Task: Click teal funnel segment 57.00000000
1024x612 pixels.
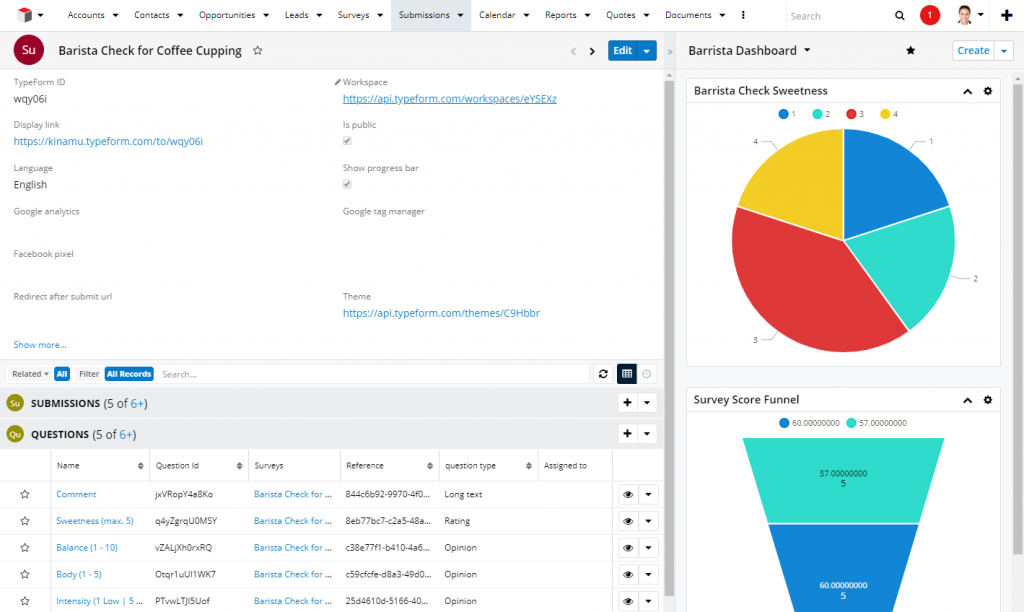Action: tap(843, 479)
